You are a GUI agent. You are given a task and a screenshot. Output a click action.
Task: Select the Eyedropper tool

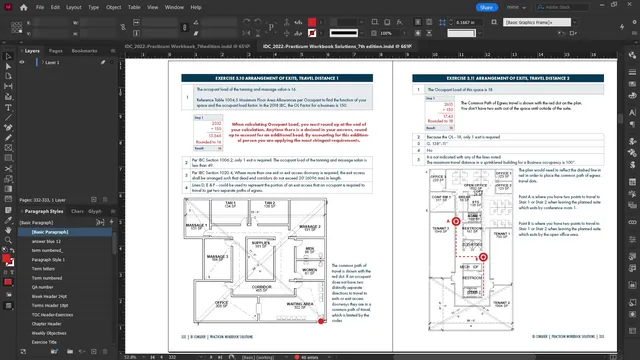(x=8, y=220)
